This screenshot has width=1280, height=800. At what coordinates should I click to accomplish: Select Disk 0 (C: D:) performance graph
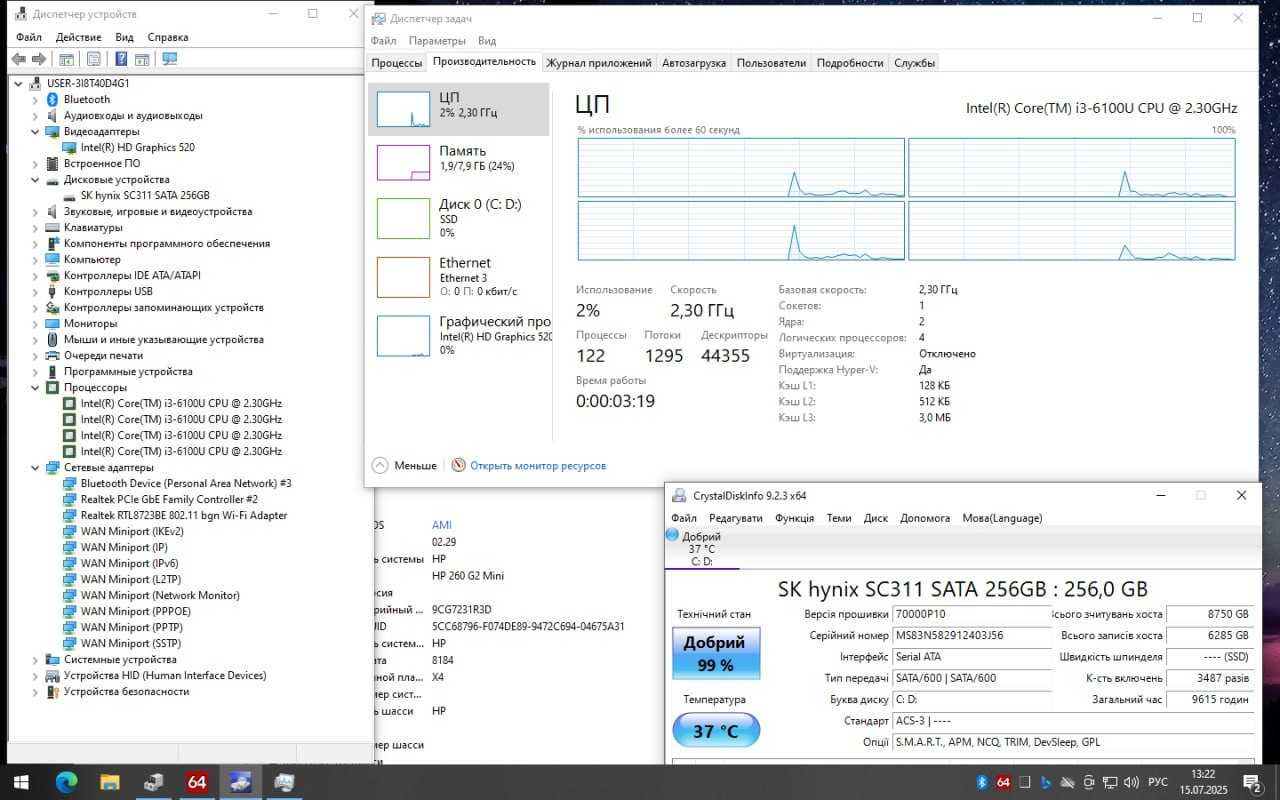click(403, 218)
